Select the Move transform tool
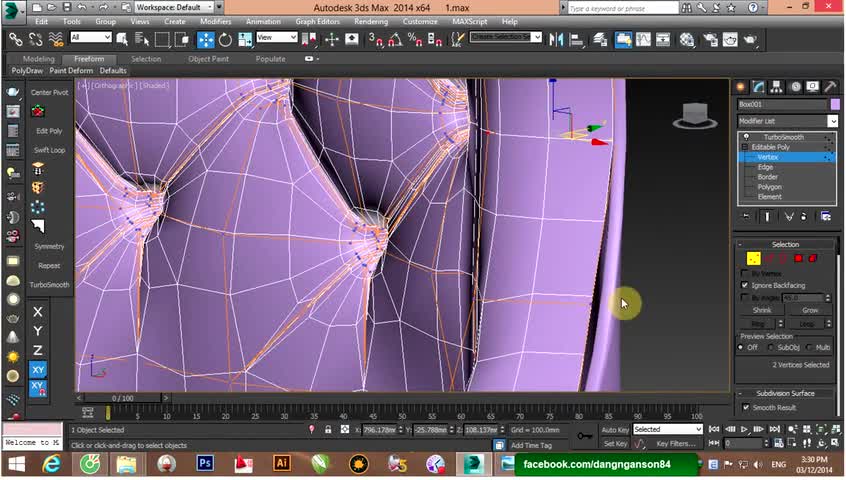The image size is (846, 480). click(206, 39)
